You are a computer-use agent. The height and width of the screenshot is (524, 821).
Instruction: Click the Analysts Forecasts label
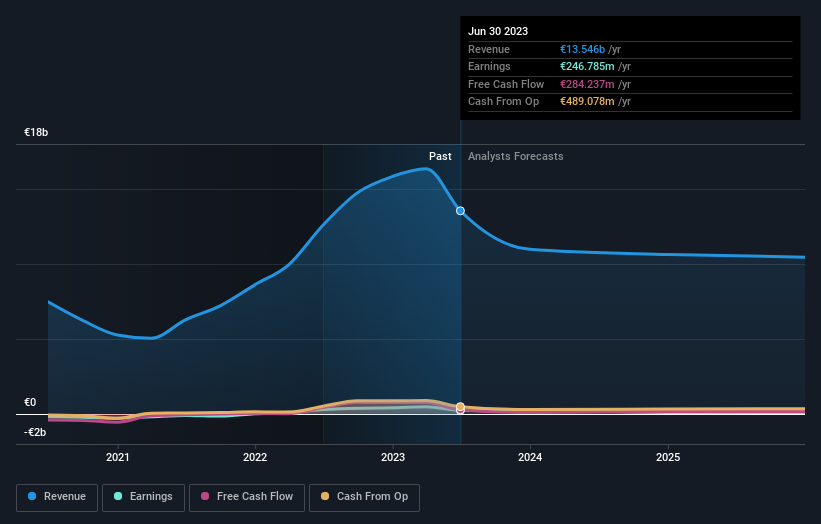(x=516, y=157)
